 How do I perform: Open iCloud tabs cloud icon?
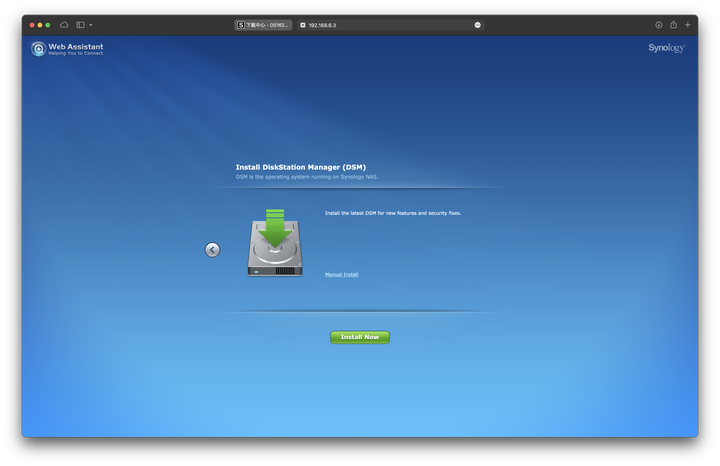[64, 25]
